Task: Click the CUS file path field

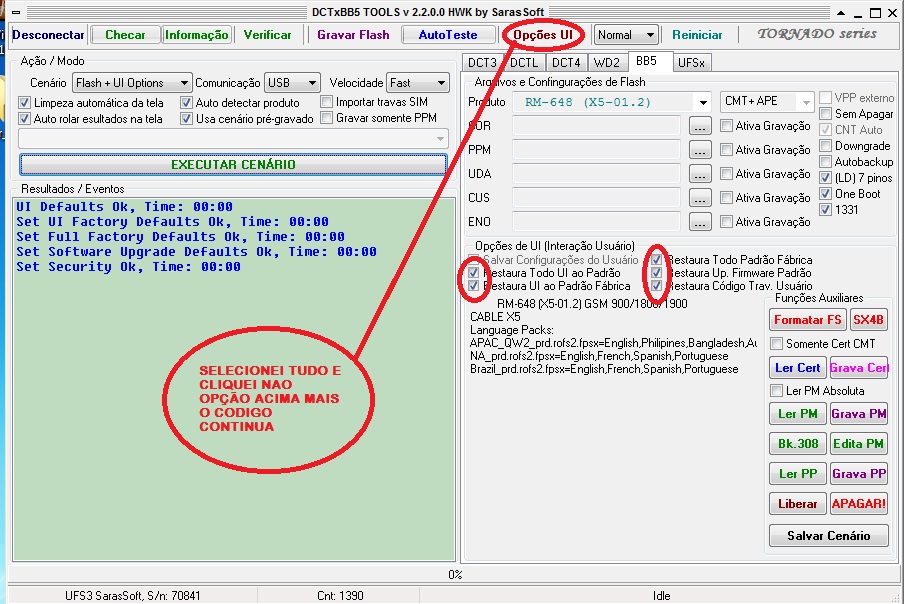Action: click(x=596, y=198)
